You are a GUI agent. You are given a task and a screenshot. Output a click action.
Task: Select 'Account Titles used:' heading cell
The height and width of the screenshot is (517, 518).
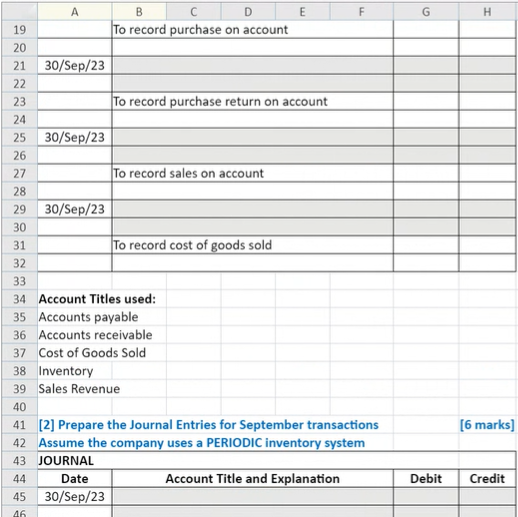[x=97, y=299]
